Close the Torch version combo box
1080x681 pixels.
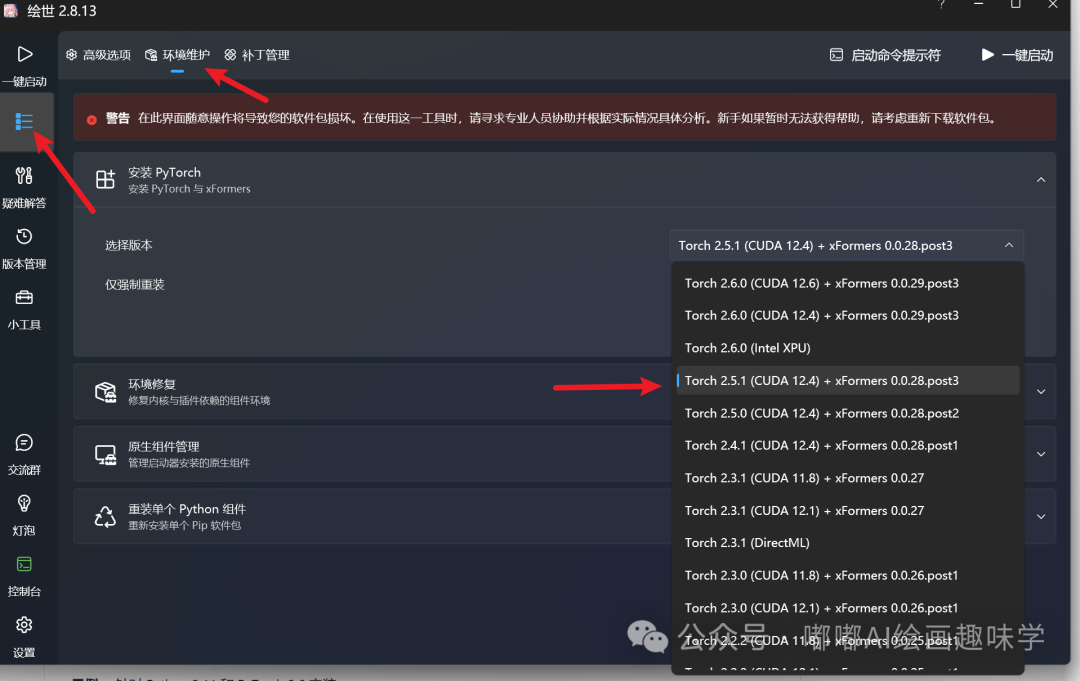coord(847,245)
